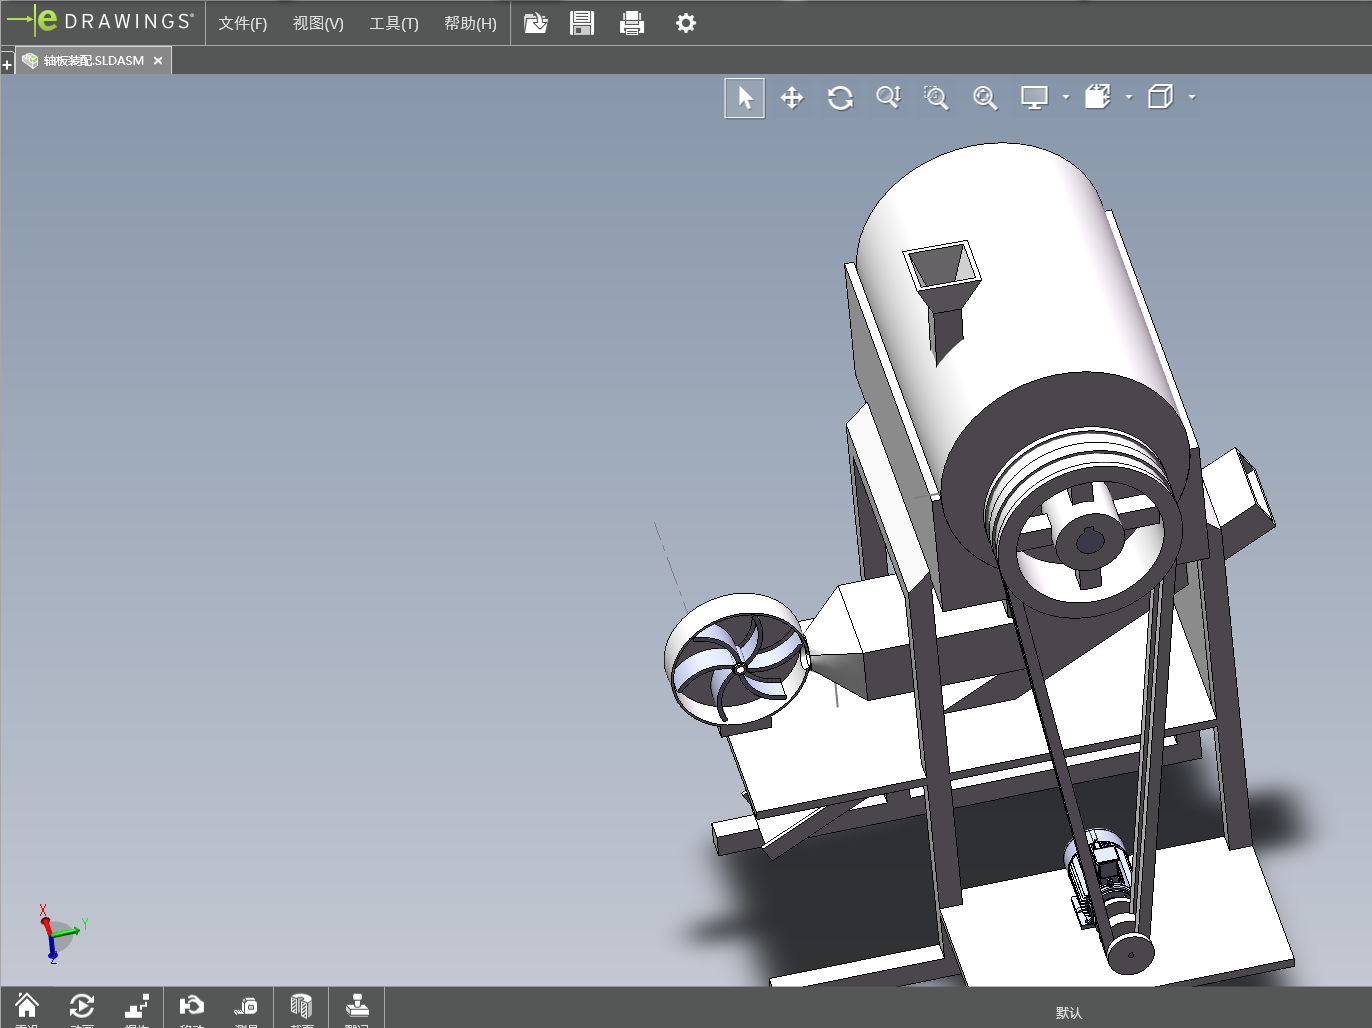The height and width of the screenshot is (1028, 1372).
Task: Open Options via the gear icon
Action: point(686,23)
